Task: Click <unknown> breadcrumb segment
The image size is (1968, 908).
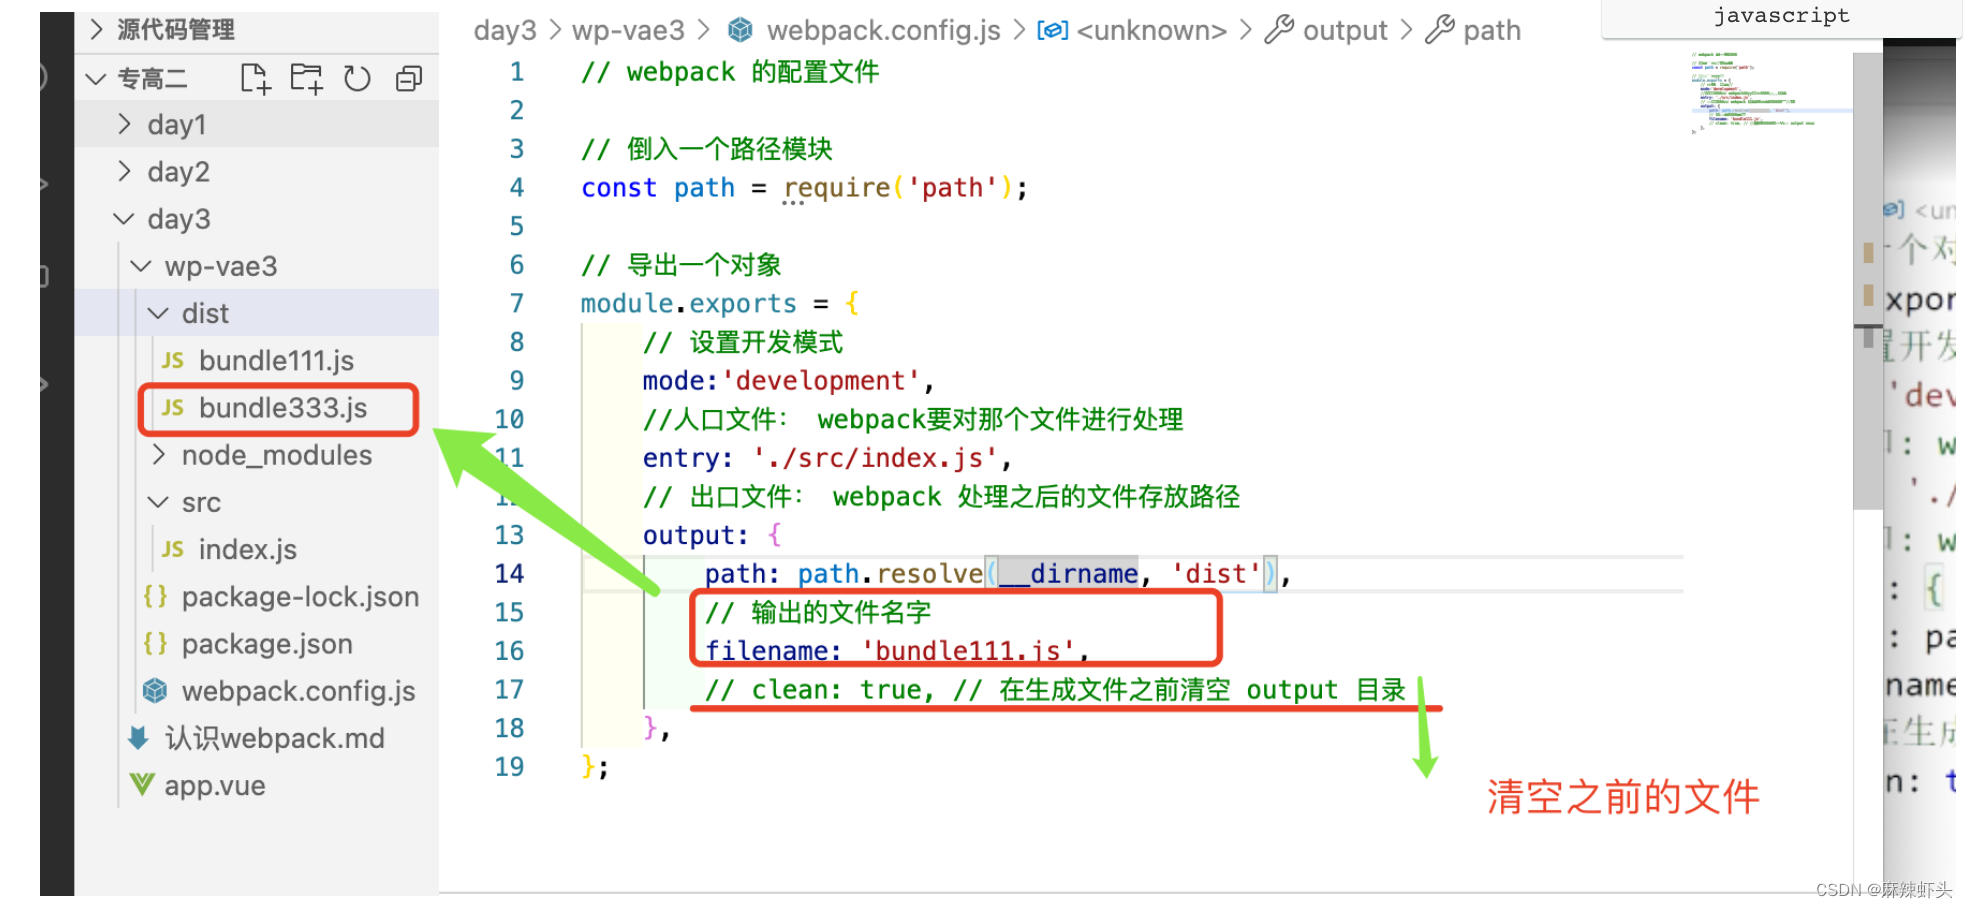Action: [x=1152, y=31]
